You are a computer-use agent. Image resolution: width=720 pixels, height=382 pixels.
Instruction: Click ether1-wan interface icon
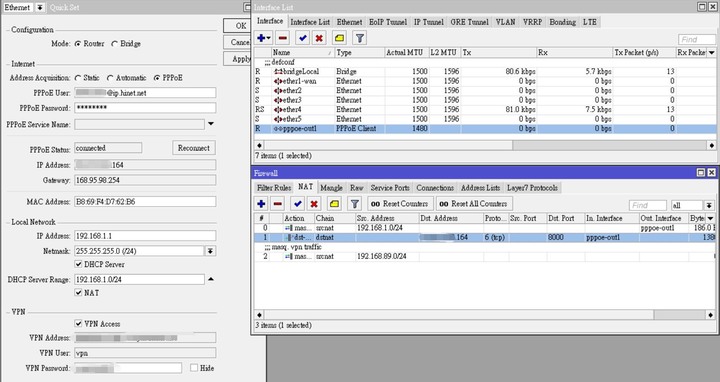(278, 81)
